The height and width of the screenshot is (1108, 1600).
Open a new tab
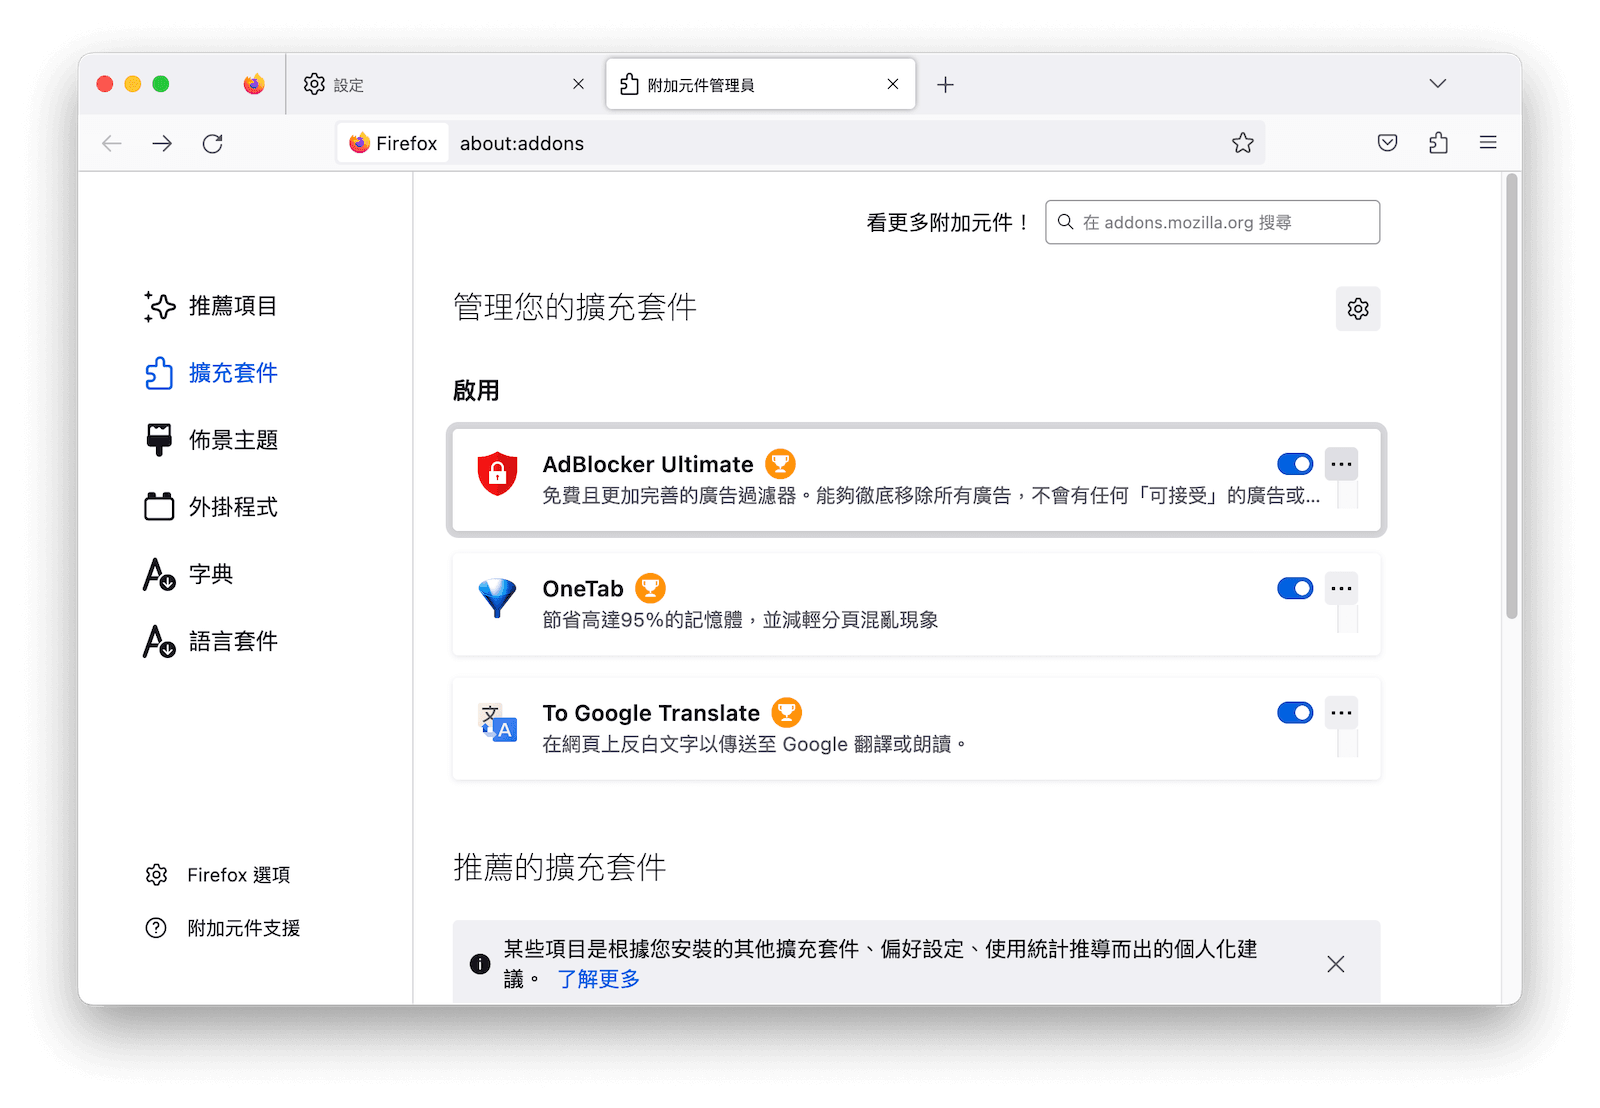click(x=945, y=85)
